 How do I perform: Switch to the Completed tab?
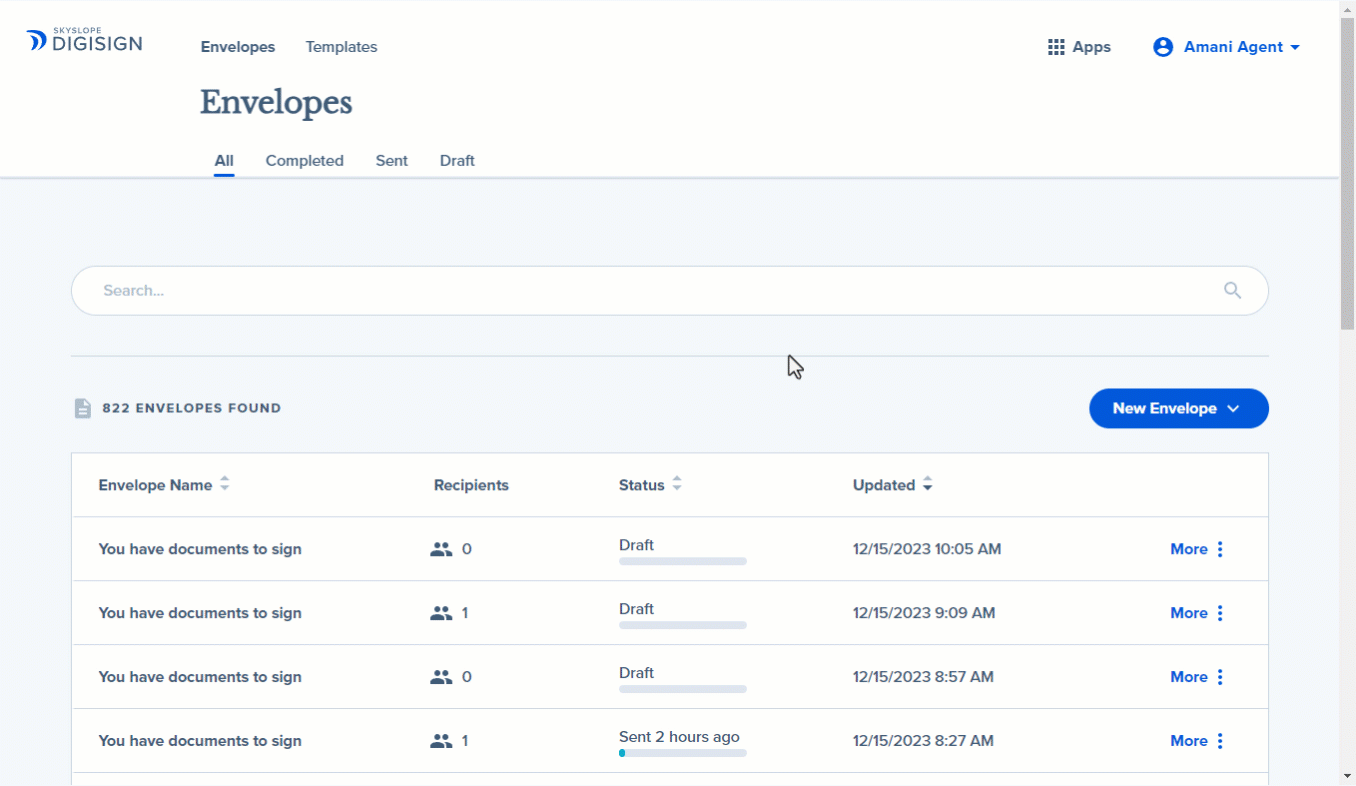click(x=305, y=160)
